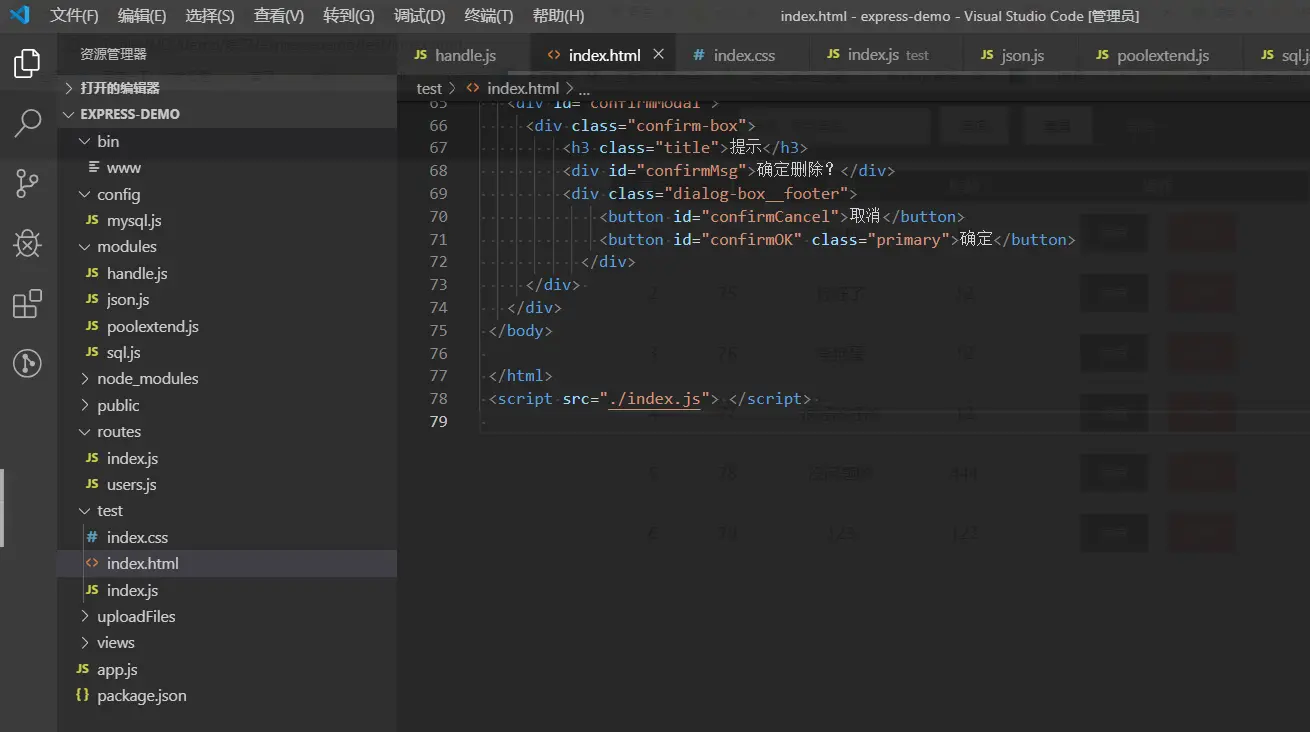This screenshot has width=1310, height=732.
Task: Click the closing </body> tag in the editor
Action: (520, 330)
